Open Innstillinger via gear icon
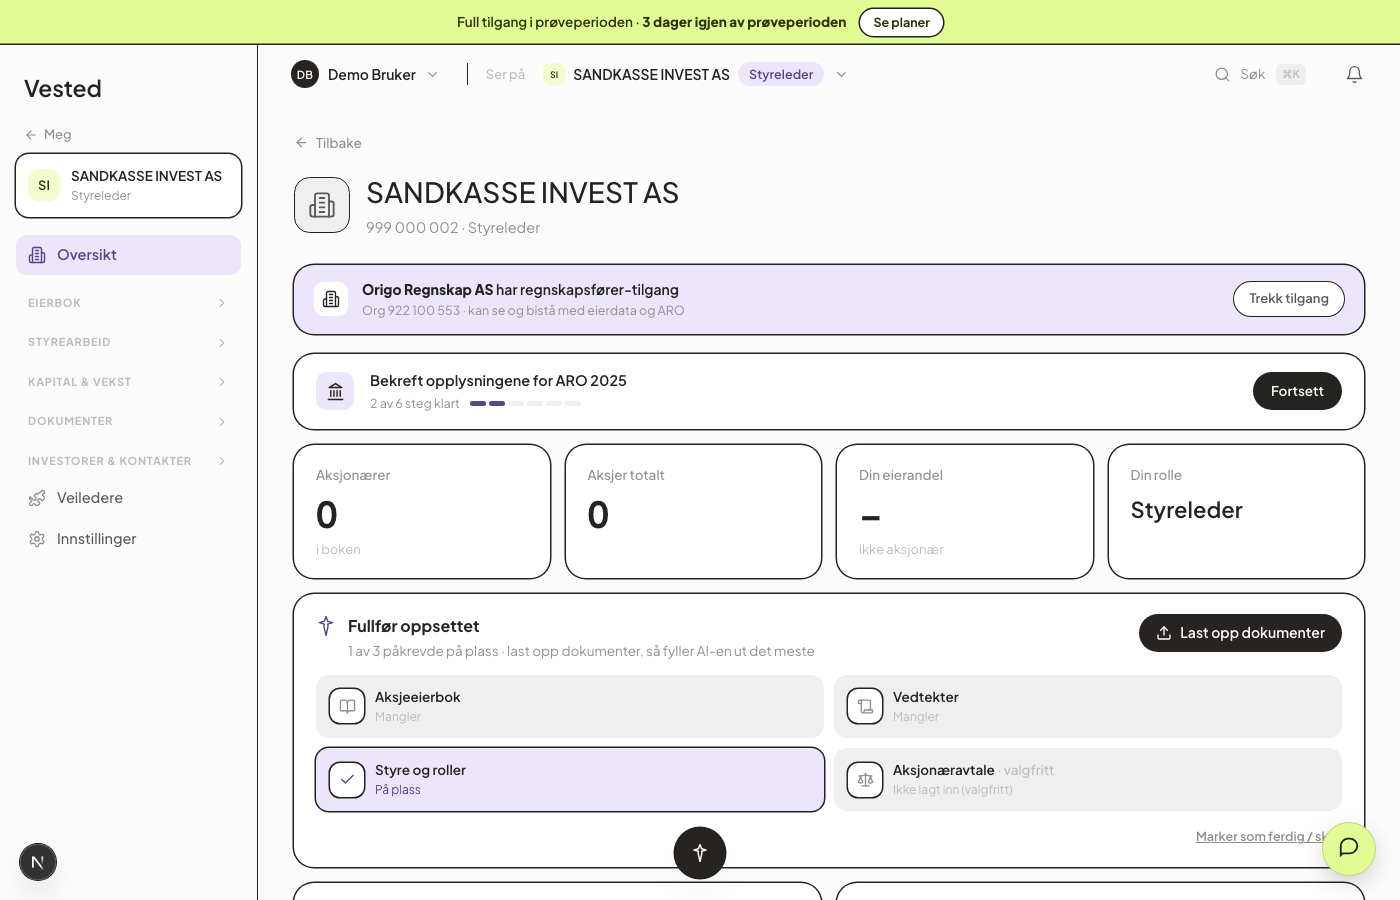1400x900 pixels. pyautogui.click(x=37, y=539)
